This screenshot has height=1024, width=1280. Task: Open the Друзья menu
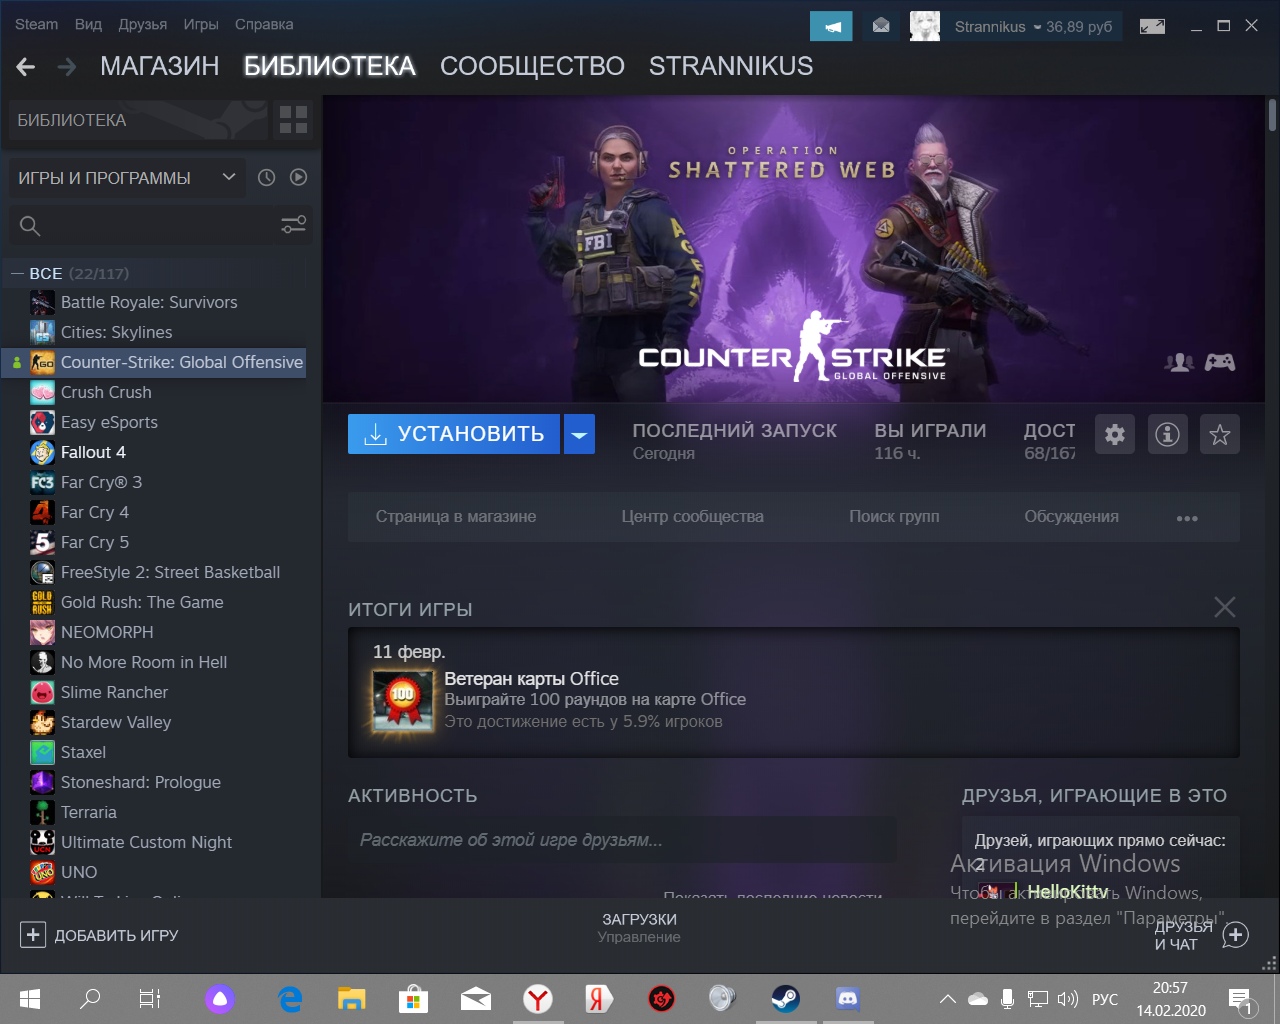[x=143, y=24]
